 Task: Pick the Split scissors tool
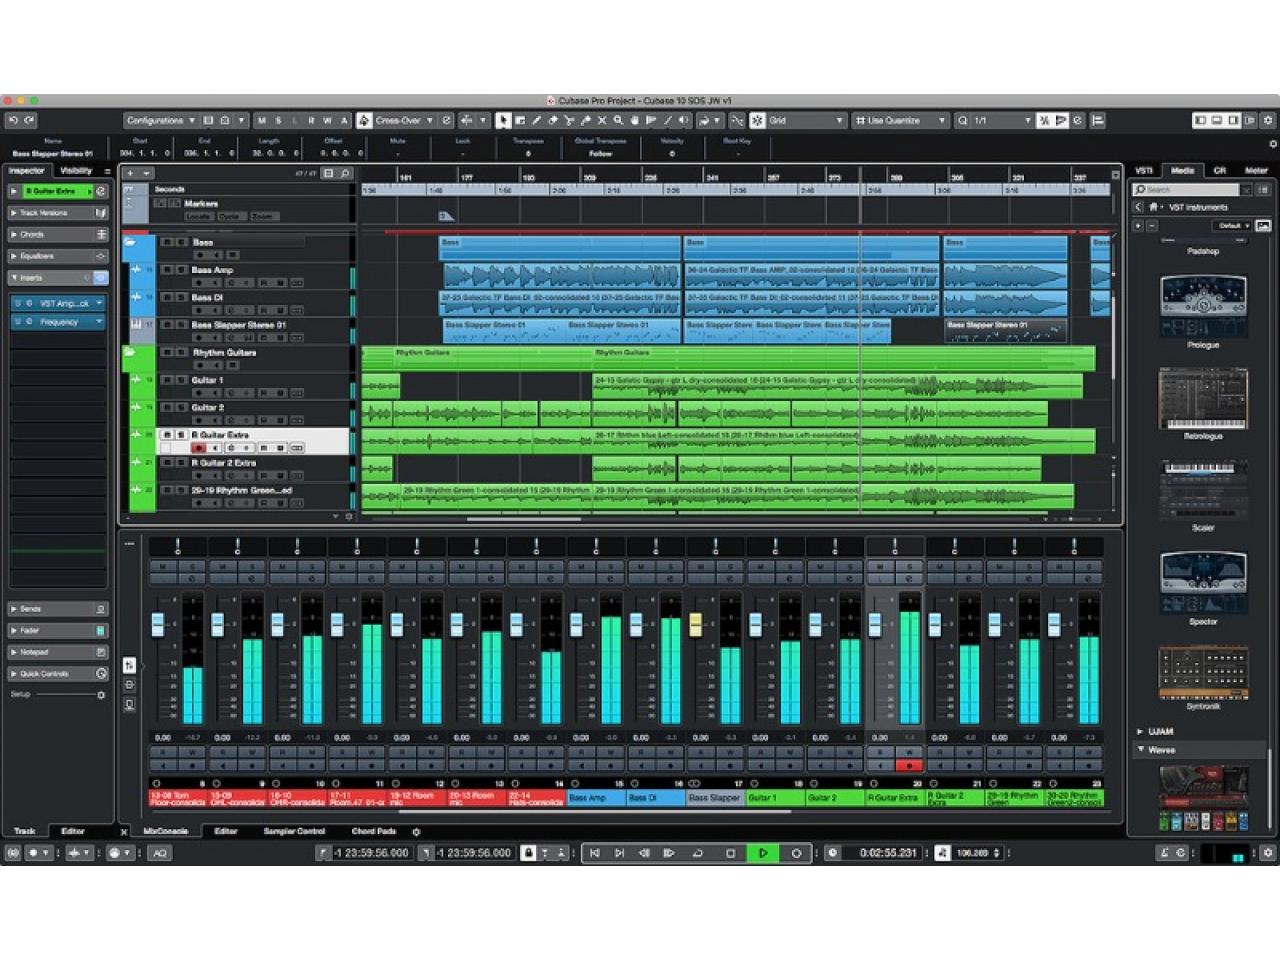click(x=569, y=120)
